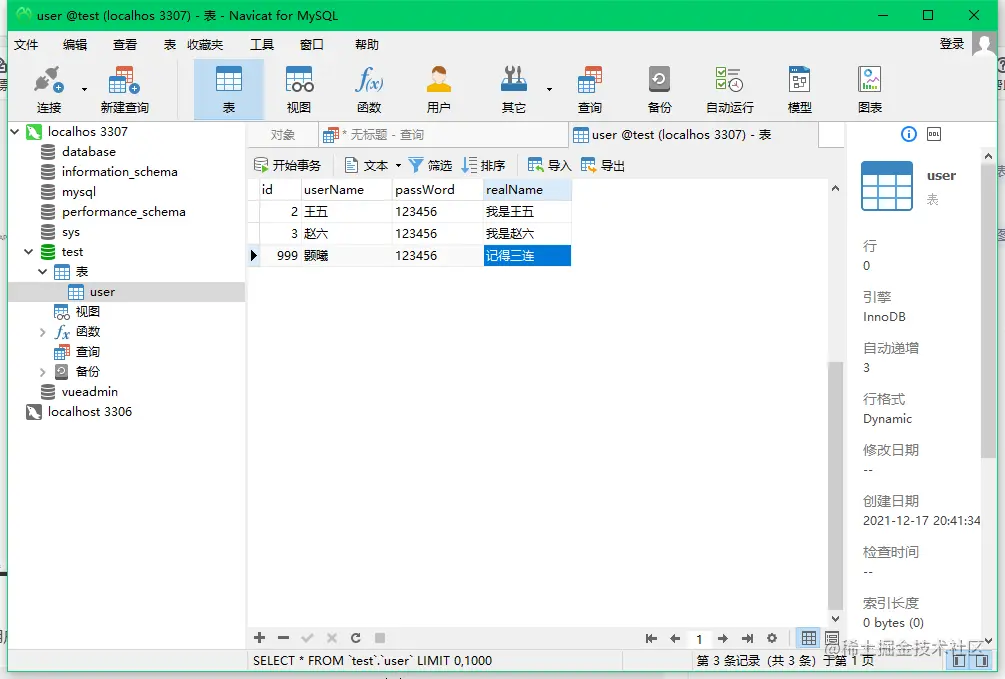
Task: Refresh the table data icon
Action: click(x=356, y=637)
